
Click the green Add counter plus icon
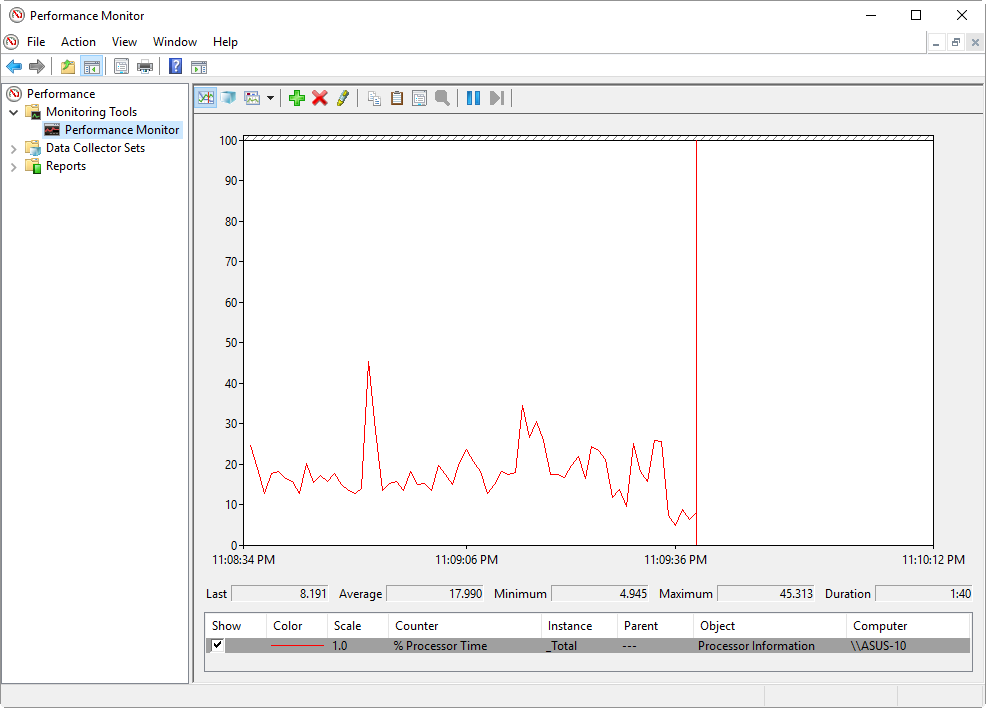(x=296, y=98)
